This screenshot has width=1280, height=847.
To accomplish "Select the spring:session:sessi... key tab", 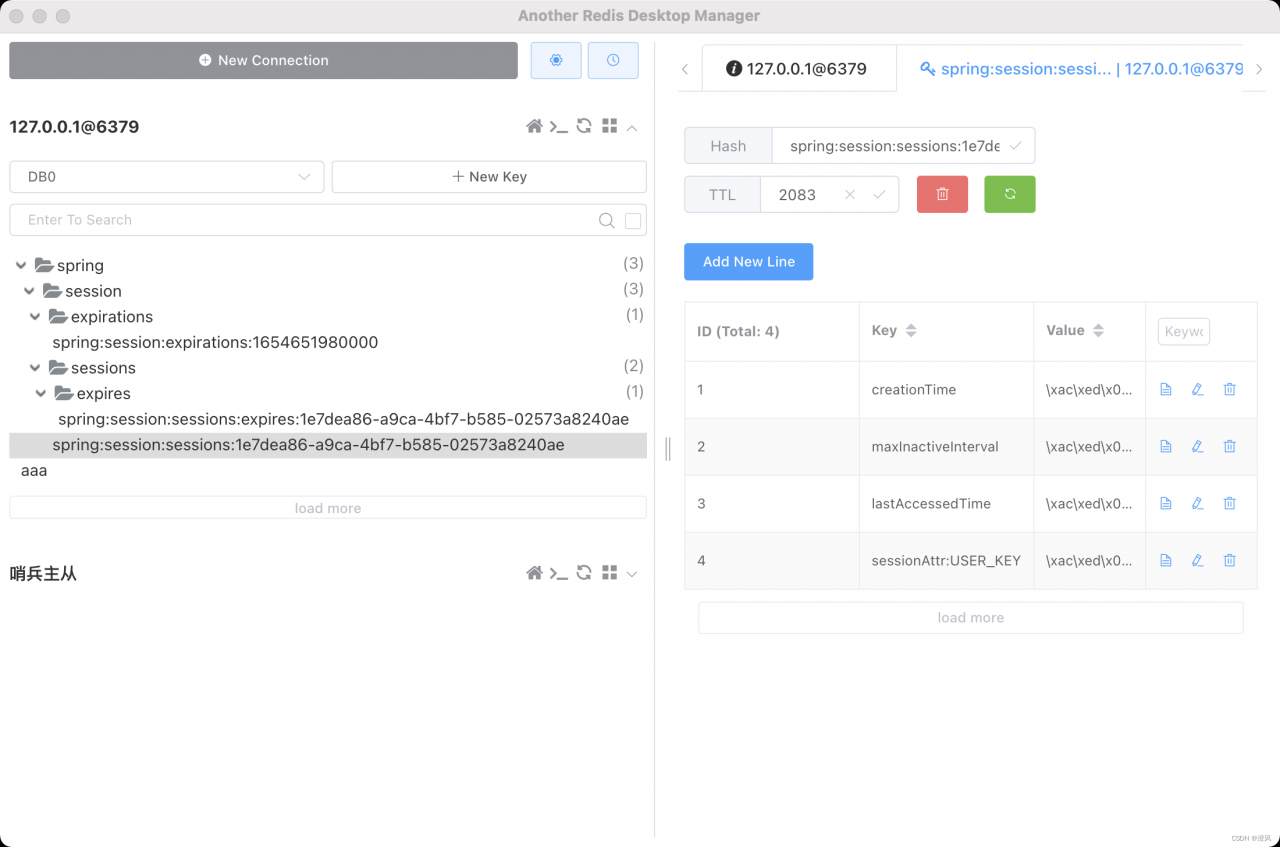I will 1081,69.
